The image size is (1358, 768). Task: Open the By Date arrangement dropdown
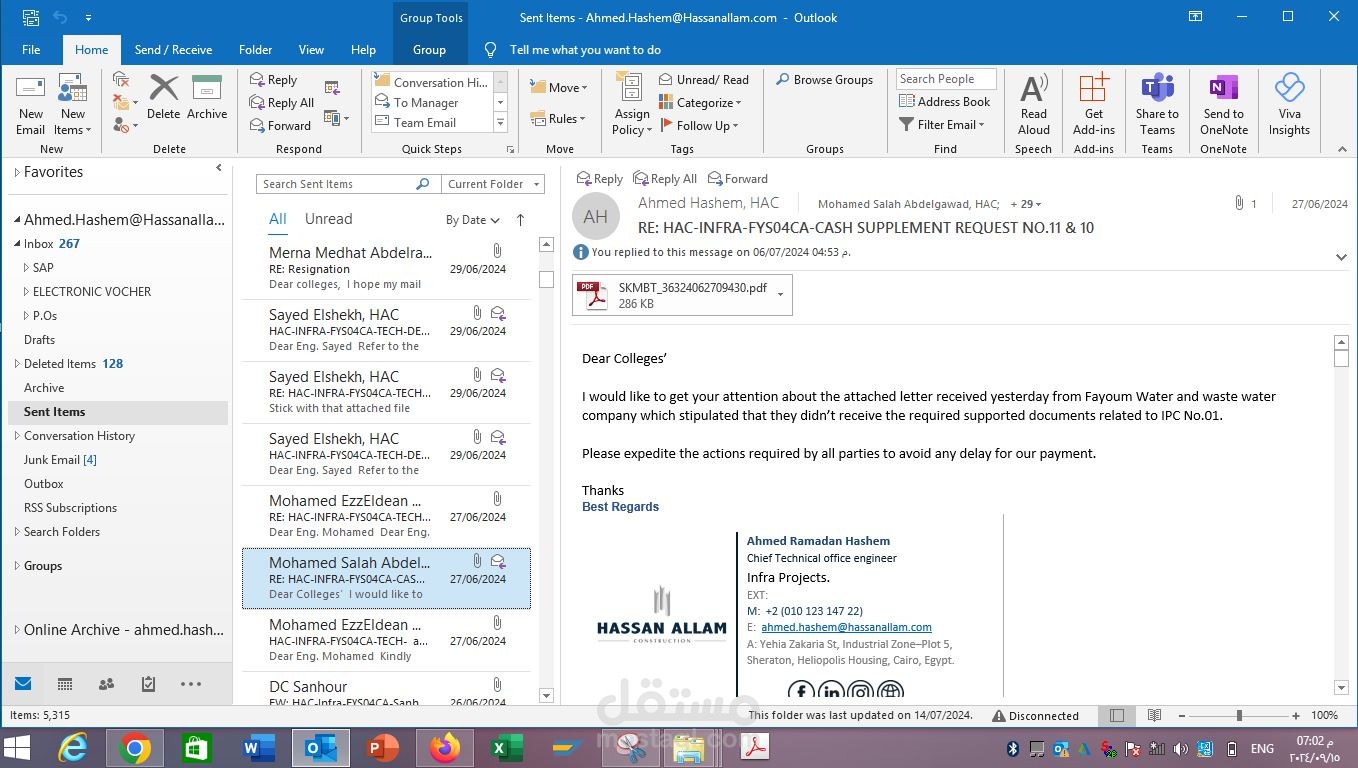472,220
